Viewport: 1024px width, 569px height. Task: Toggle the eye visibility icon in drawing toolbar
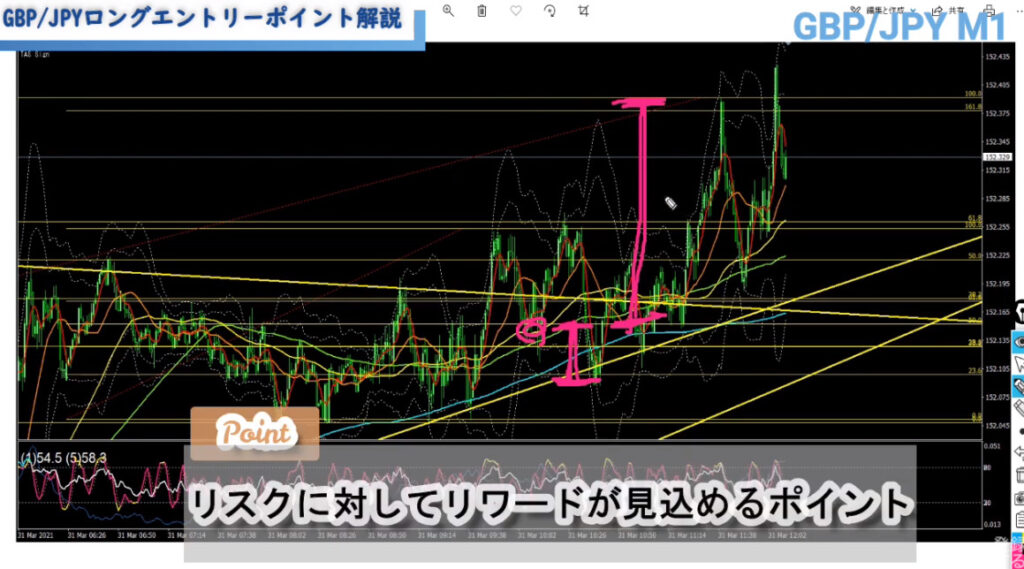click(1018, 342)
